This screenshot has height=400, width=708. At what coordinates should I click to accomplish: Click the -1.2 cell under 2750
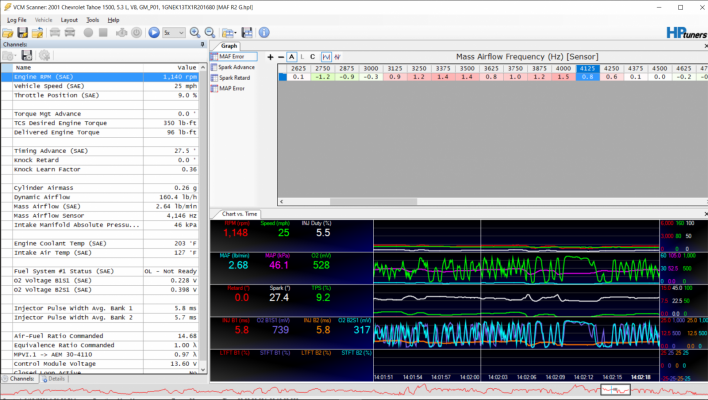coord(322,77)
